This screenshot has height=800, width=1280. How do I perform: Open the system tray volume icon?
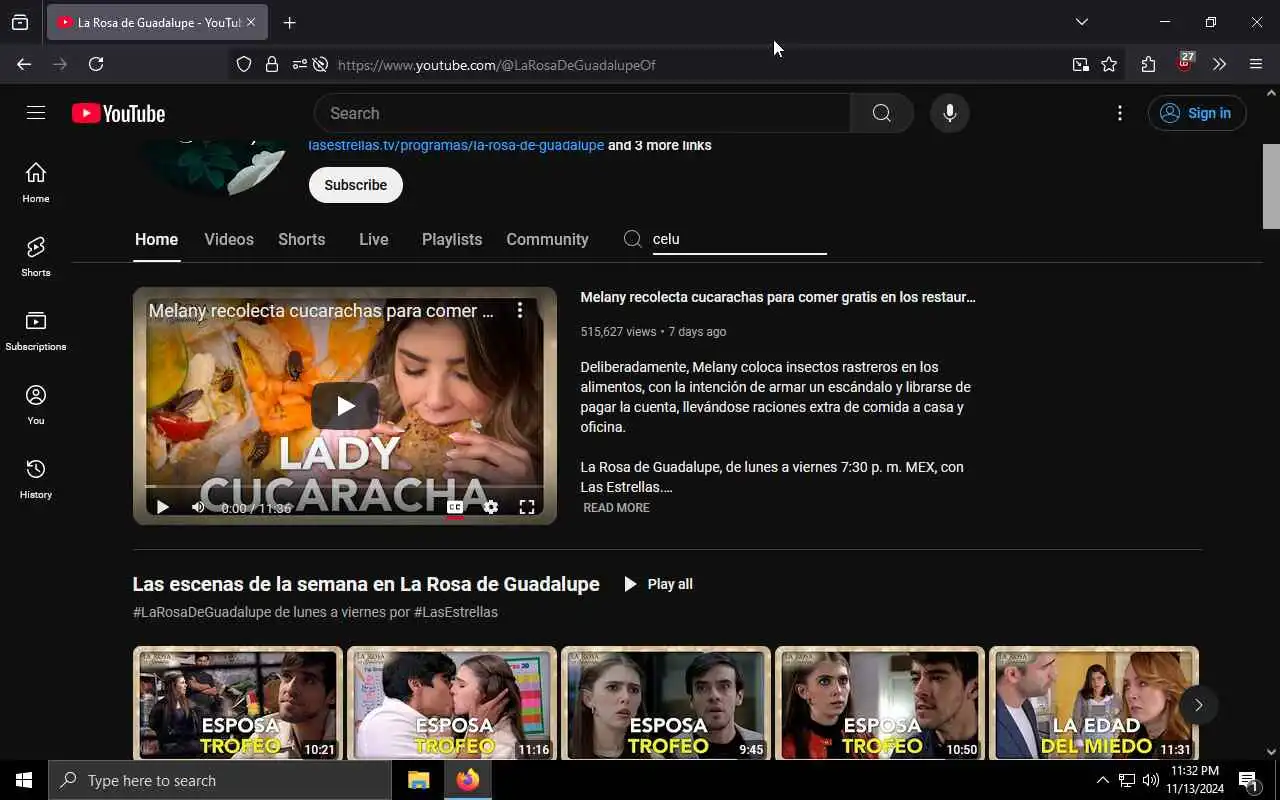[1151, 780]
